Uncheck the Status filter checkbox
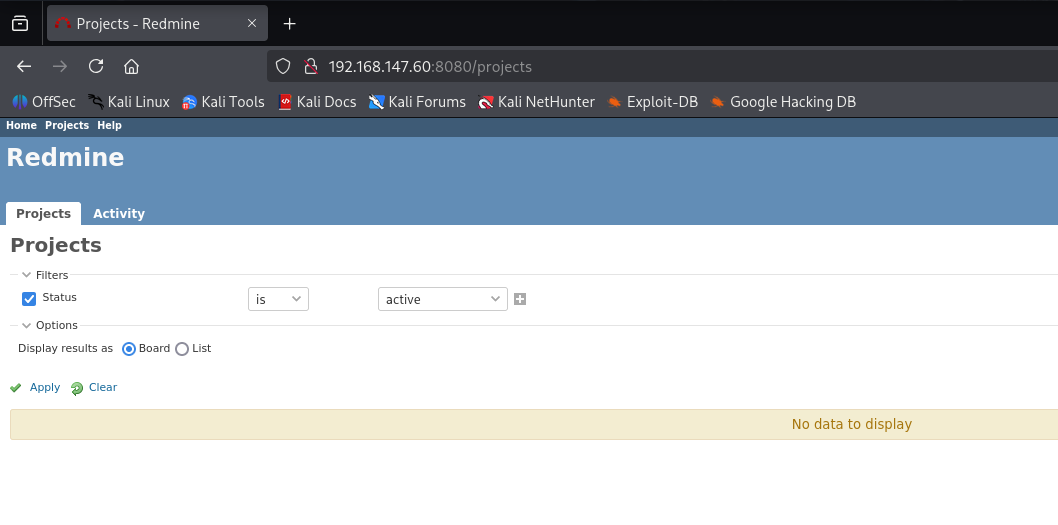The image size is (1058, 525). pos(29,299)
